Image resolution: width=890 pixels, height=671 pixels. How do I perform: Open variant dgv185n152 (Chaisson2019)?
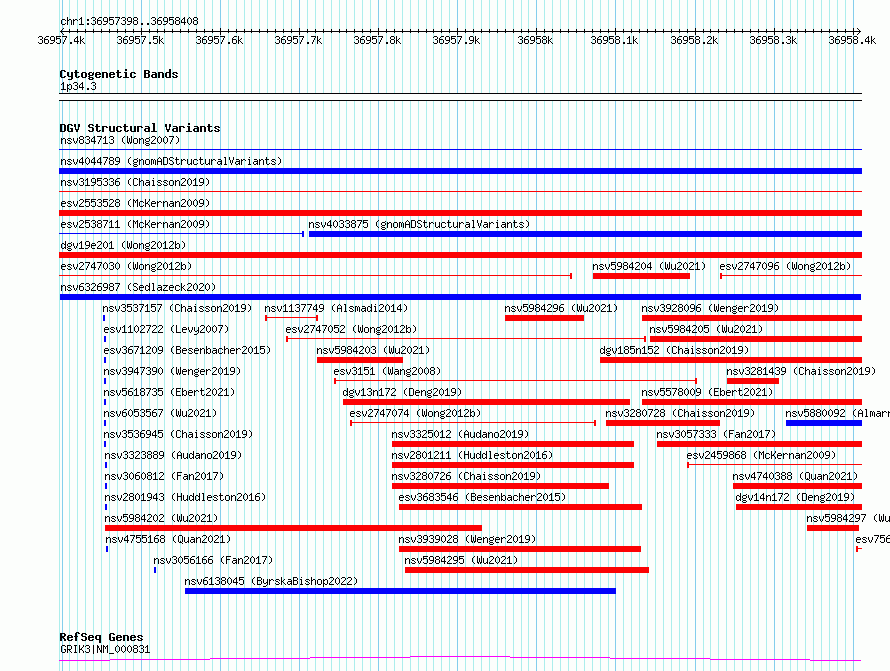pos(674,350)
